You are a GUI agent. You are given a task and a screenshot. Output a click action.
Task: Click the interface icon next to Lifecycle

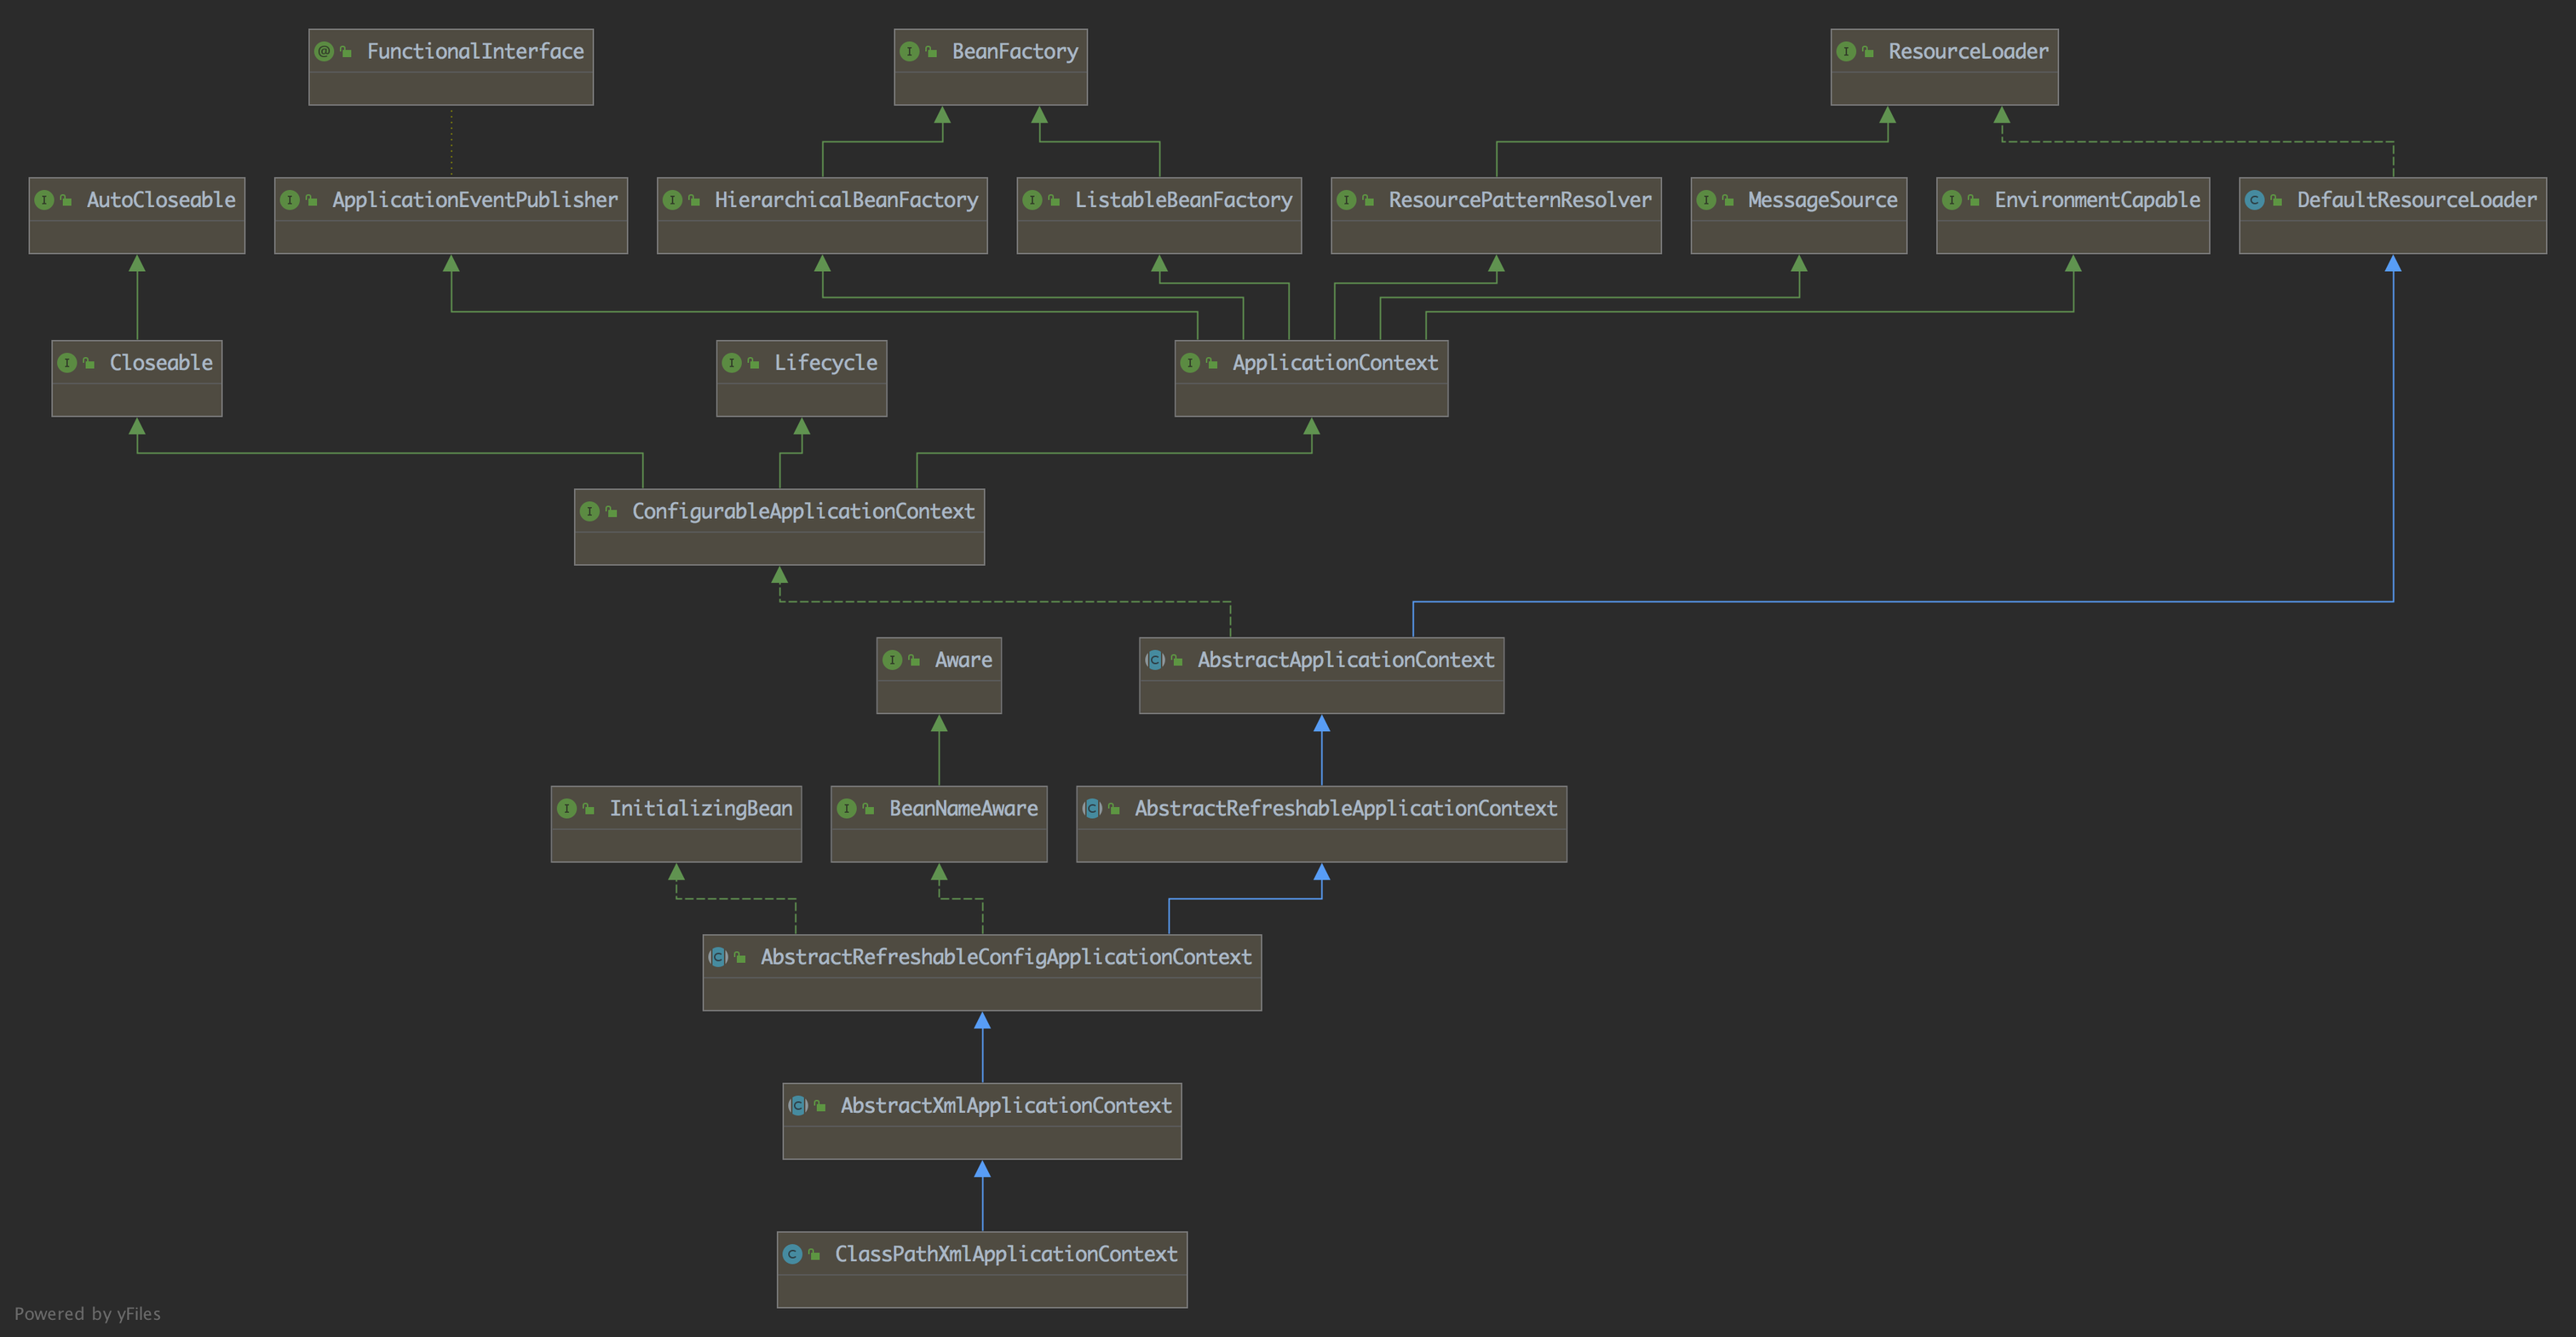pos(732,363)
